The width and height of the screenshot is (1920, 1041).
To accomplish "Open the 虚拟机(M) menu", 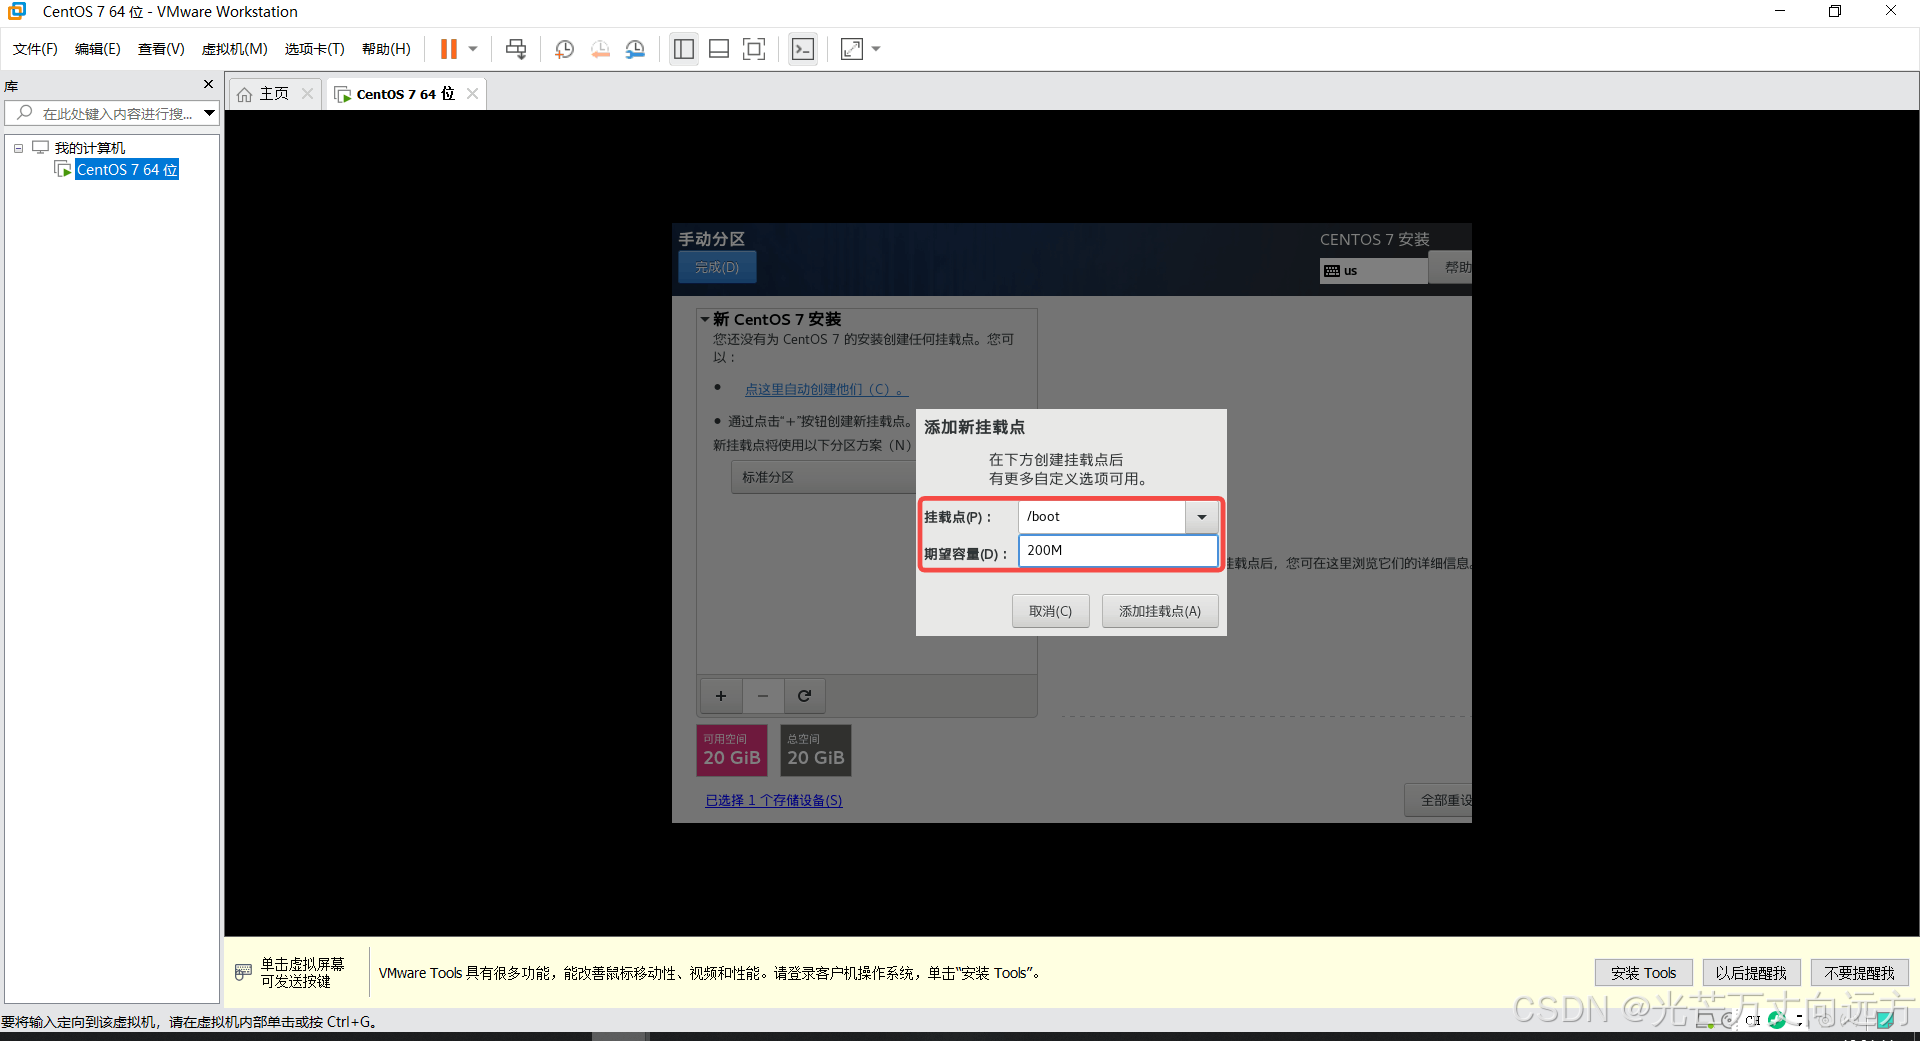I will pos(235,49).
